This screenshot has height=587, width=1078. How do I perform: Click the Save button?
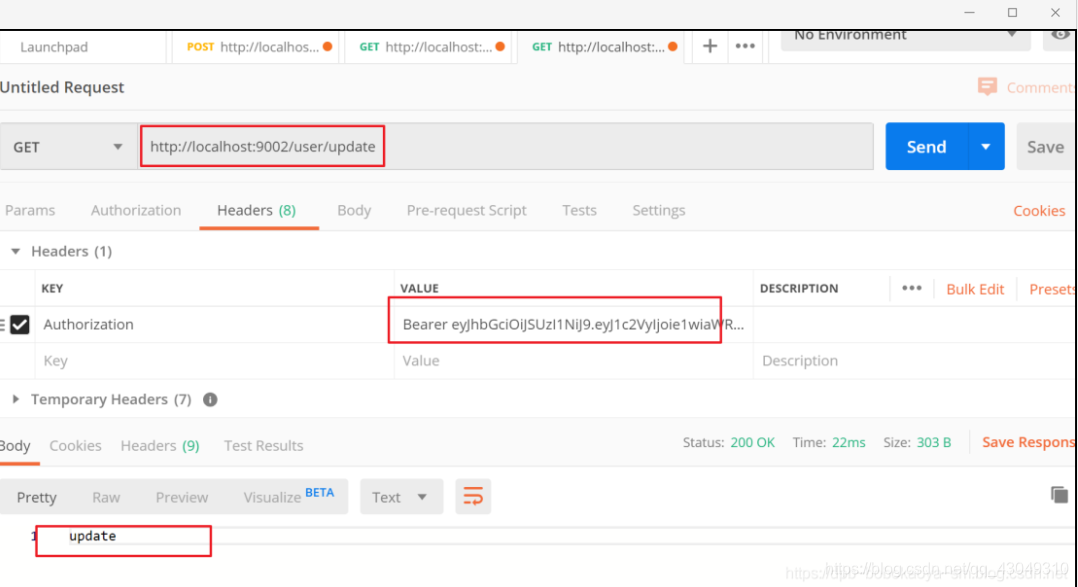(x=1046, y=146)
